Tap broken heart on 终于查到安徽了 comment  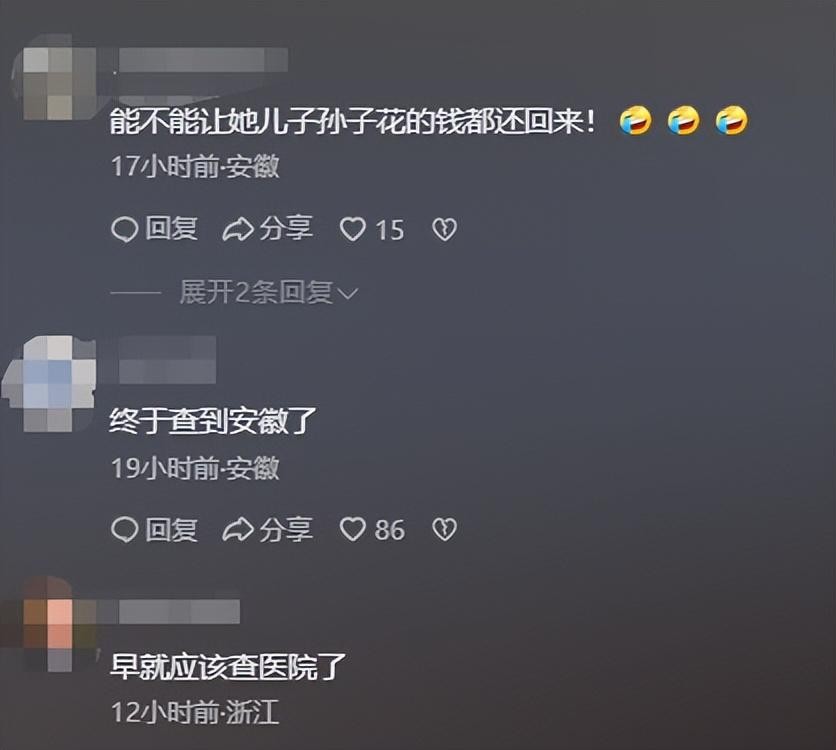[x=444, y=530]
